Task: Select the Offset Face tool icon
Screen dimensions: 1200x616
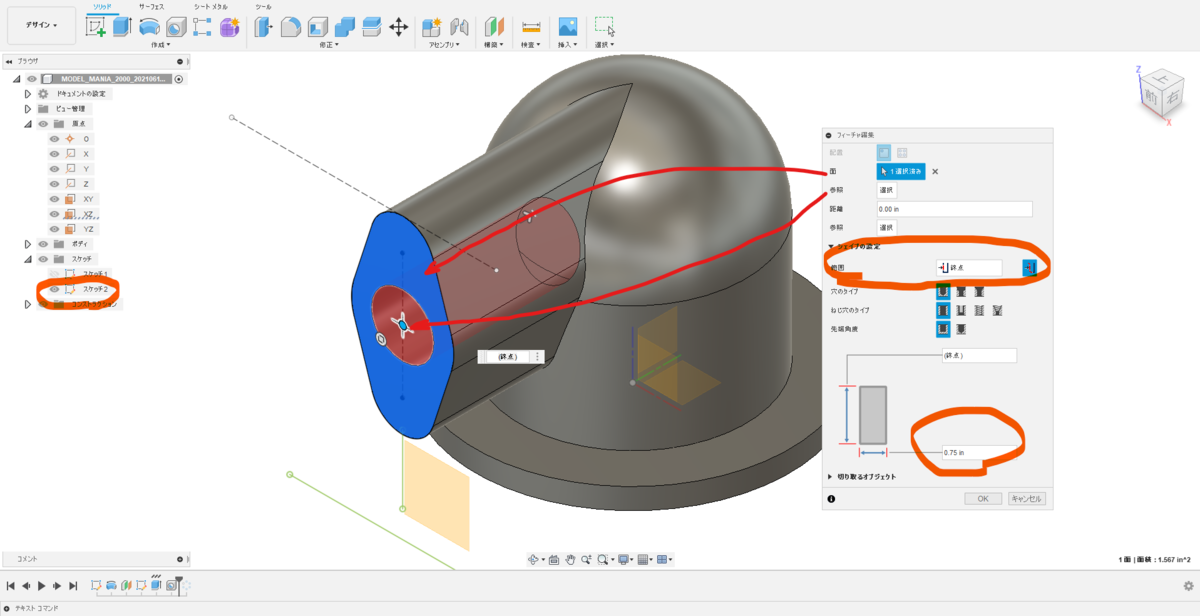Action: pyautogui.click(x=371, y=27)
